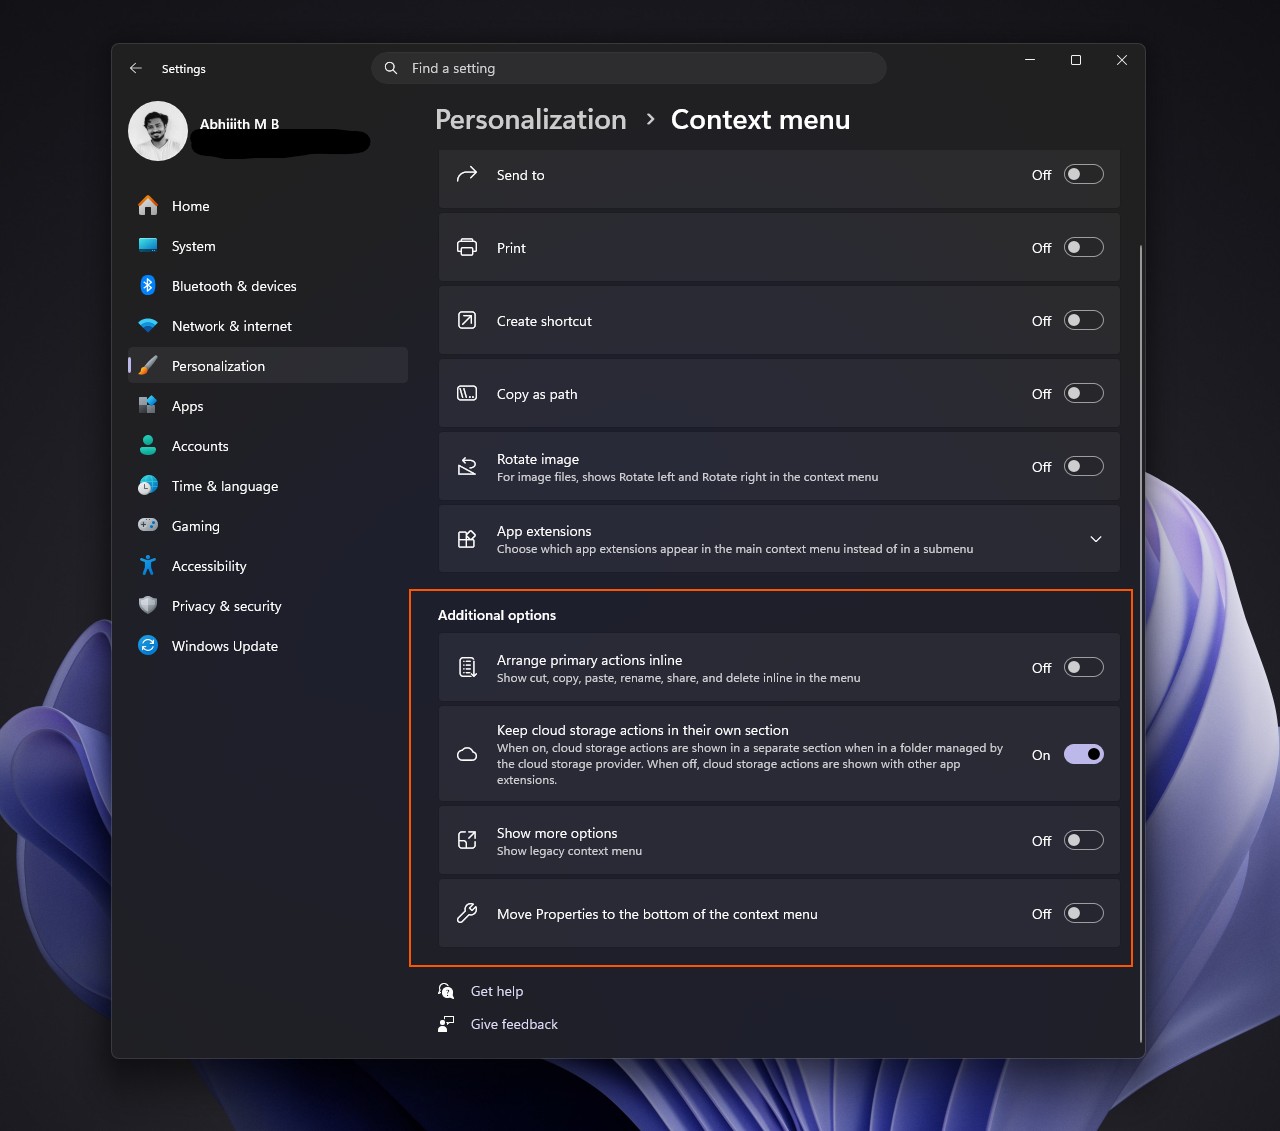Click the Move Properties wrench icon
Image resolution: width=1280 pixels, height=1131 pixels.
point(467,913)
